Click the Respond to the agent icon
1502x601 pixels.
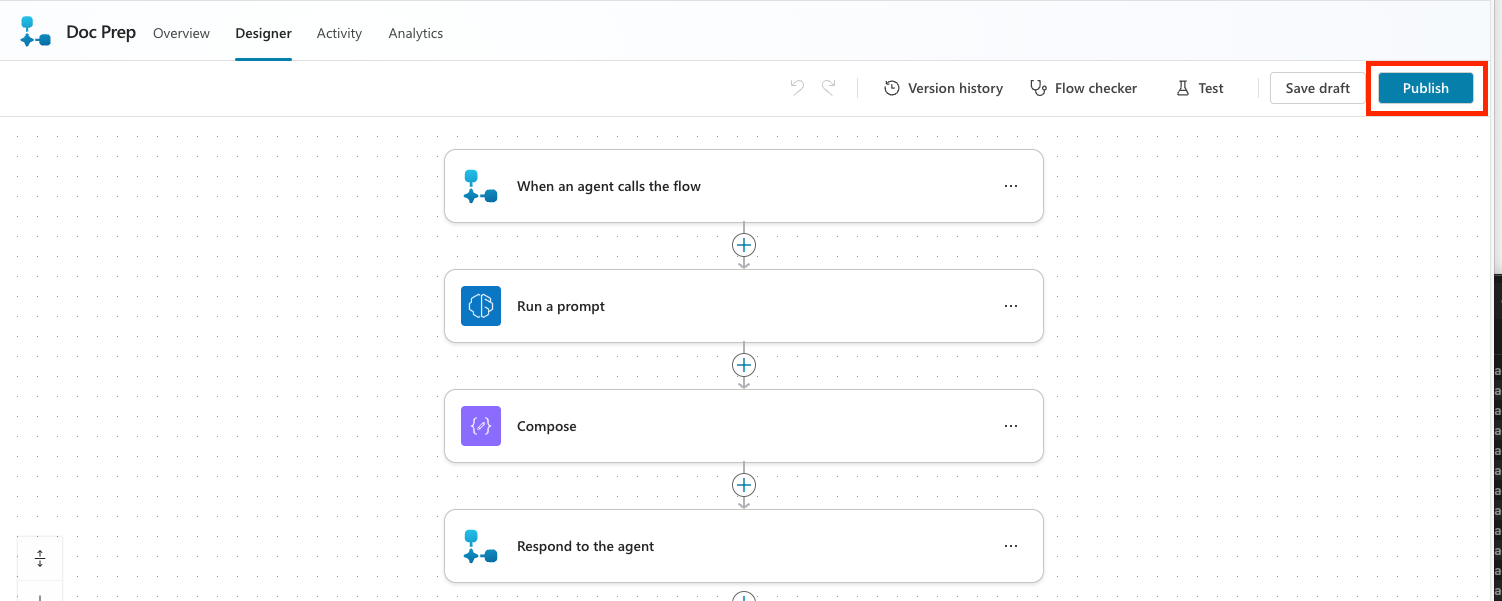click(x=481, y=546)
